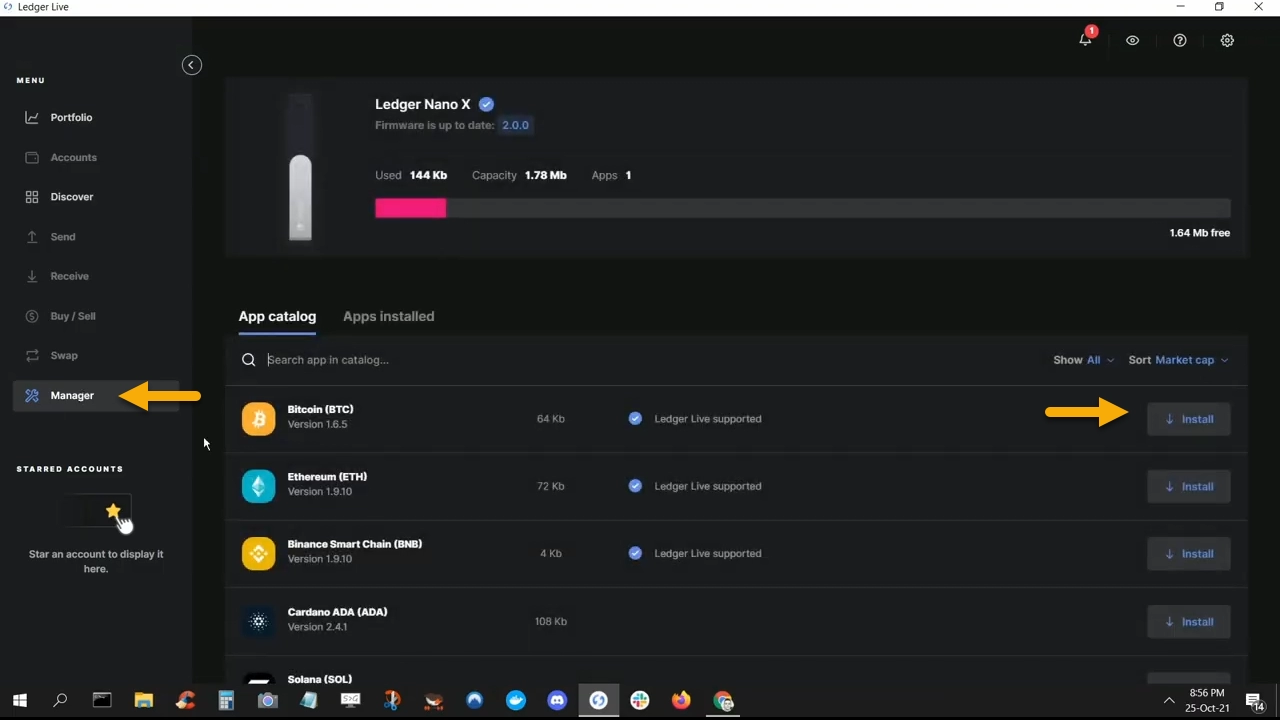Open the Windows Start menu
1280x720 pixels.
[x=19, y=700]
